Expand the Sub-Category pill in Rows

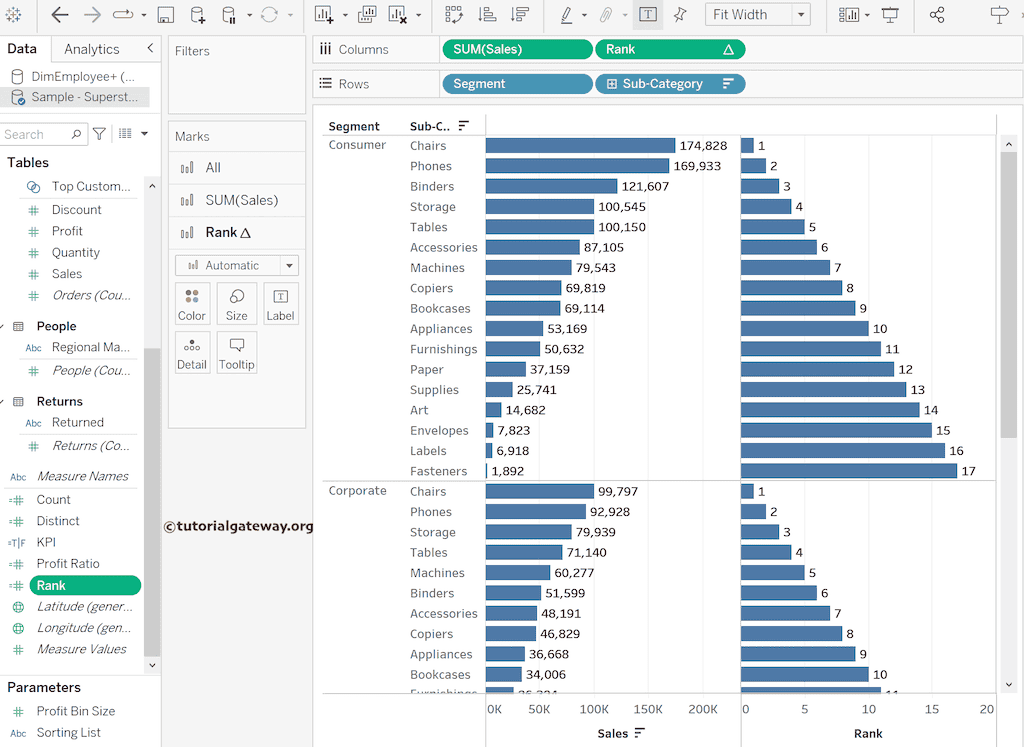click(609, 84)
